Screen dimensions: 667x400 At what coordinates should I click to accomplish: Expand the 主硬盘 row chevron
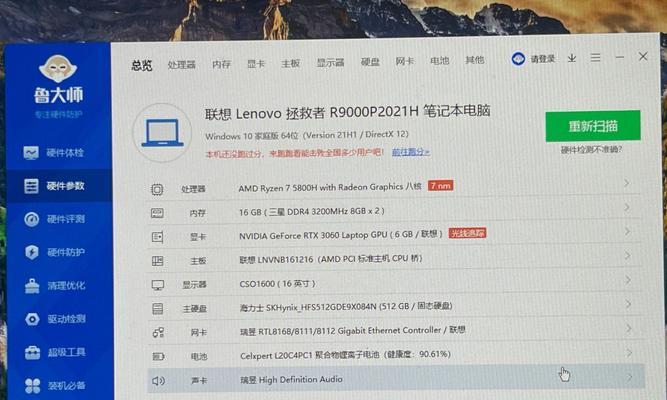[628, 304]
